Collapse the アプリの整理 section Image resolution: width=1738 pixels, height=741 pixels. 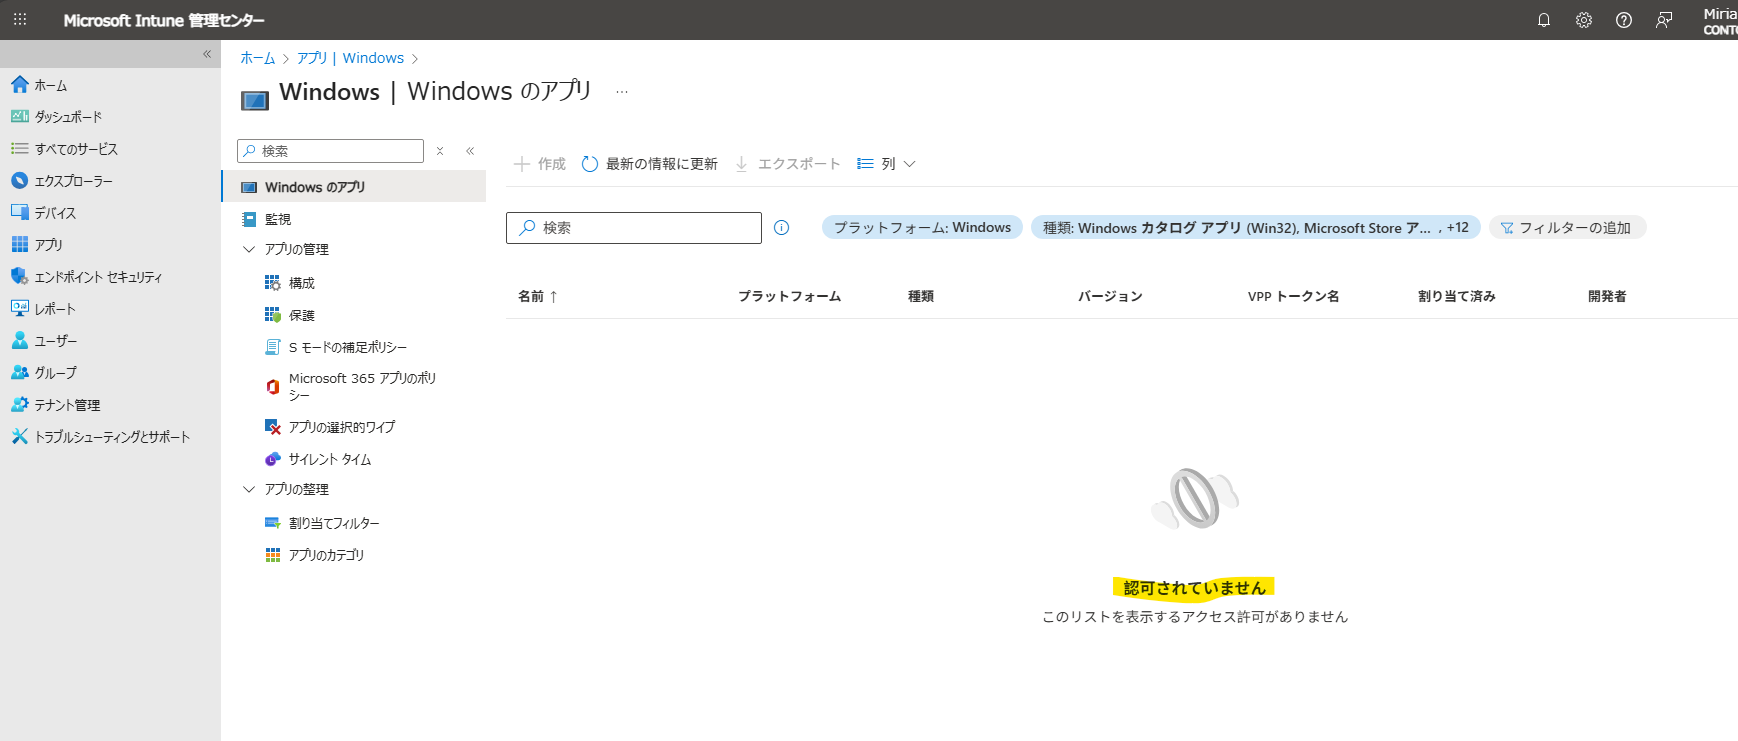(249, 489)
